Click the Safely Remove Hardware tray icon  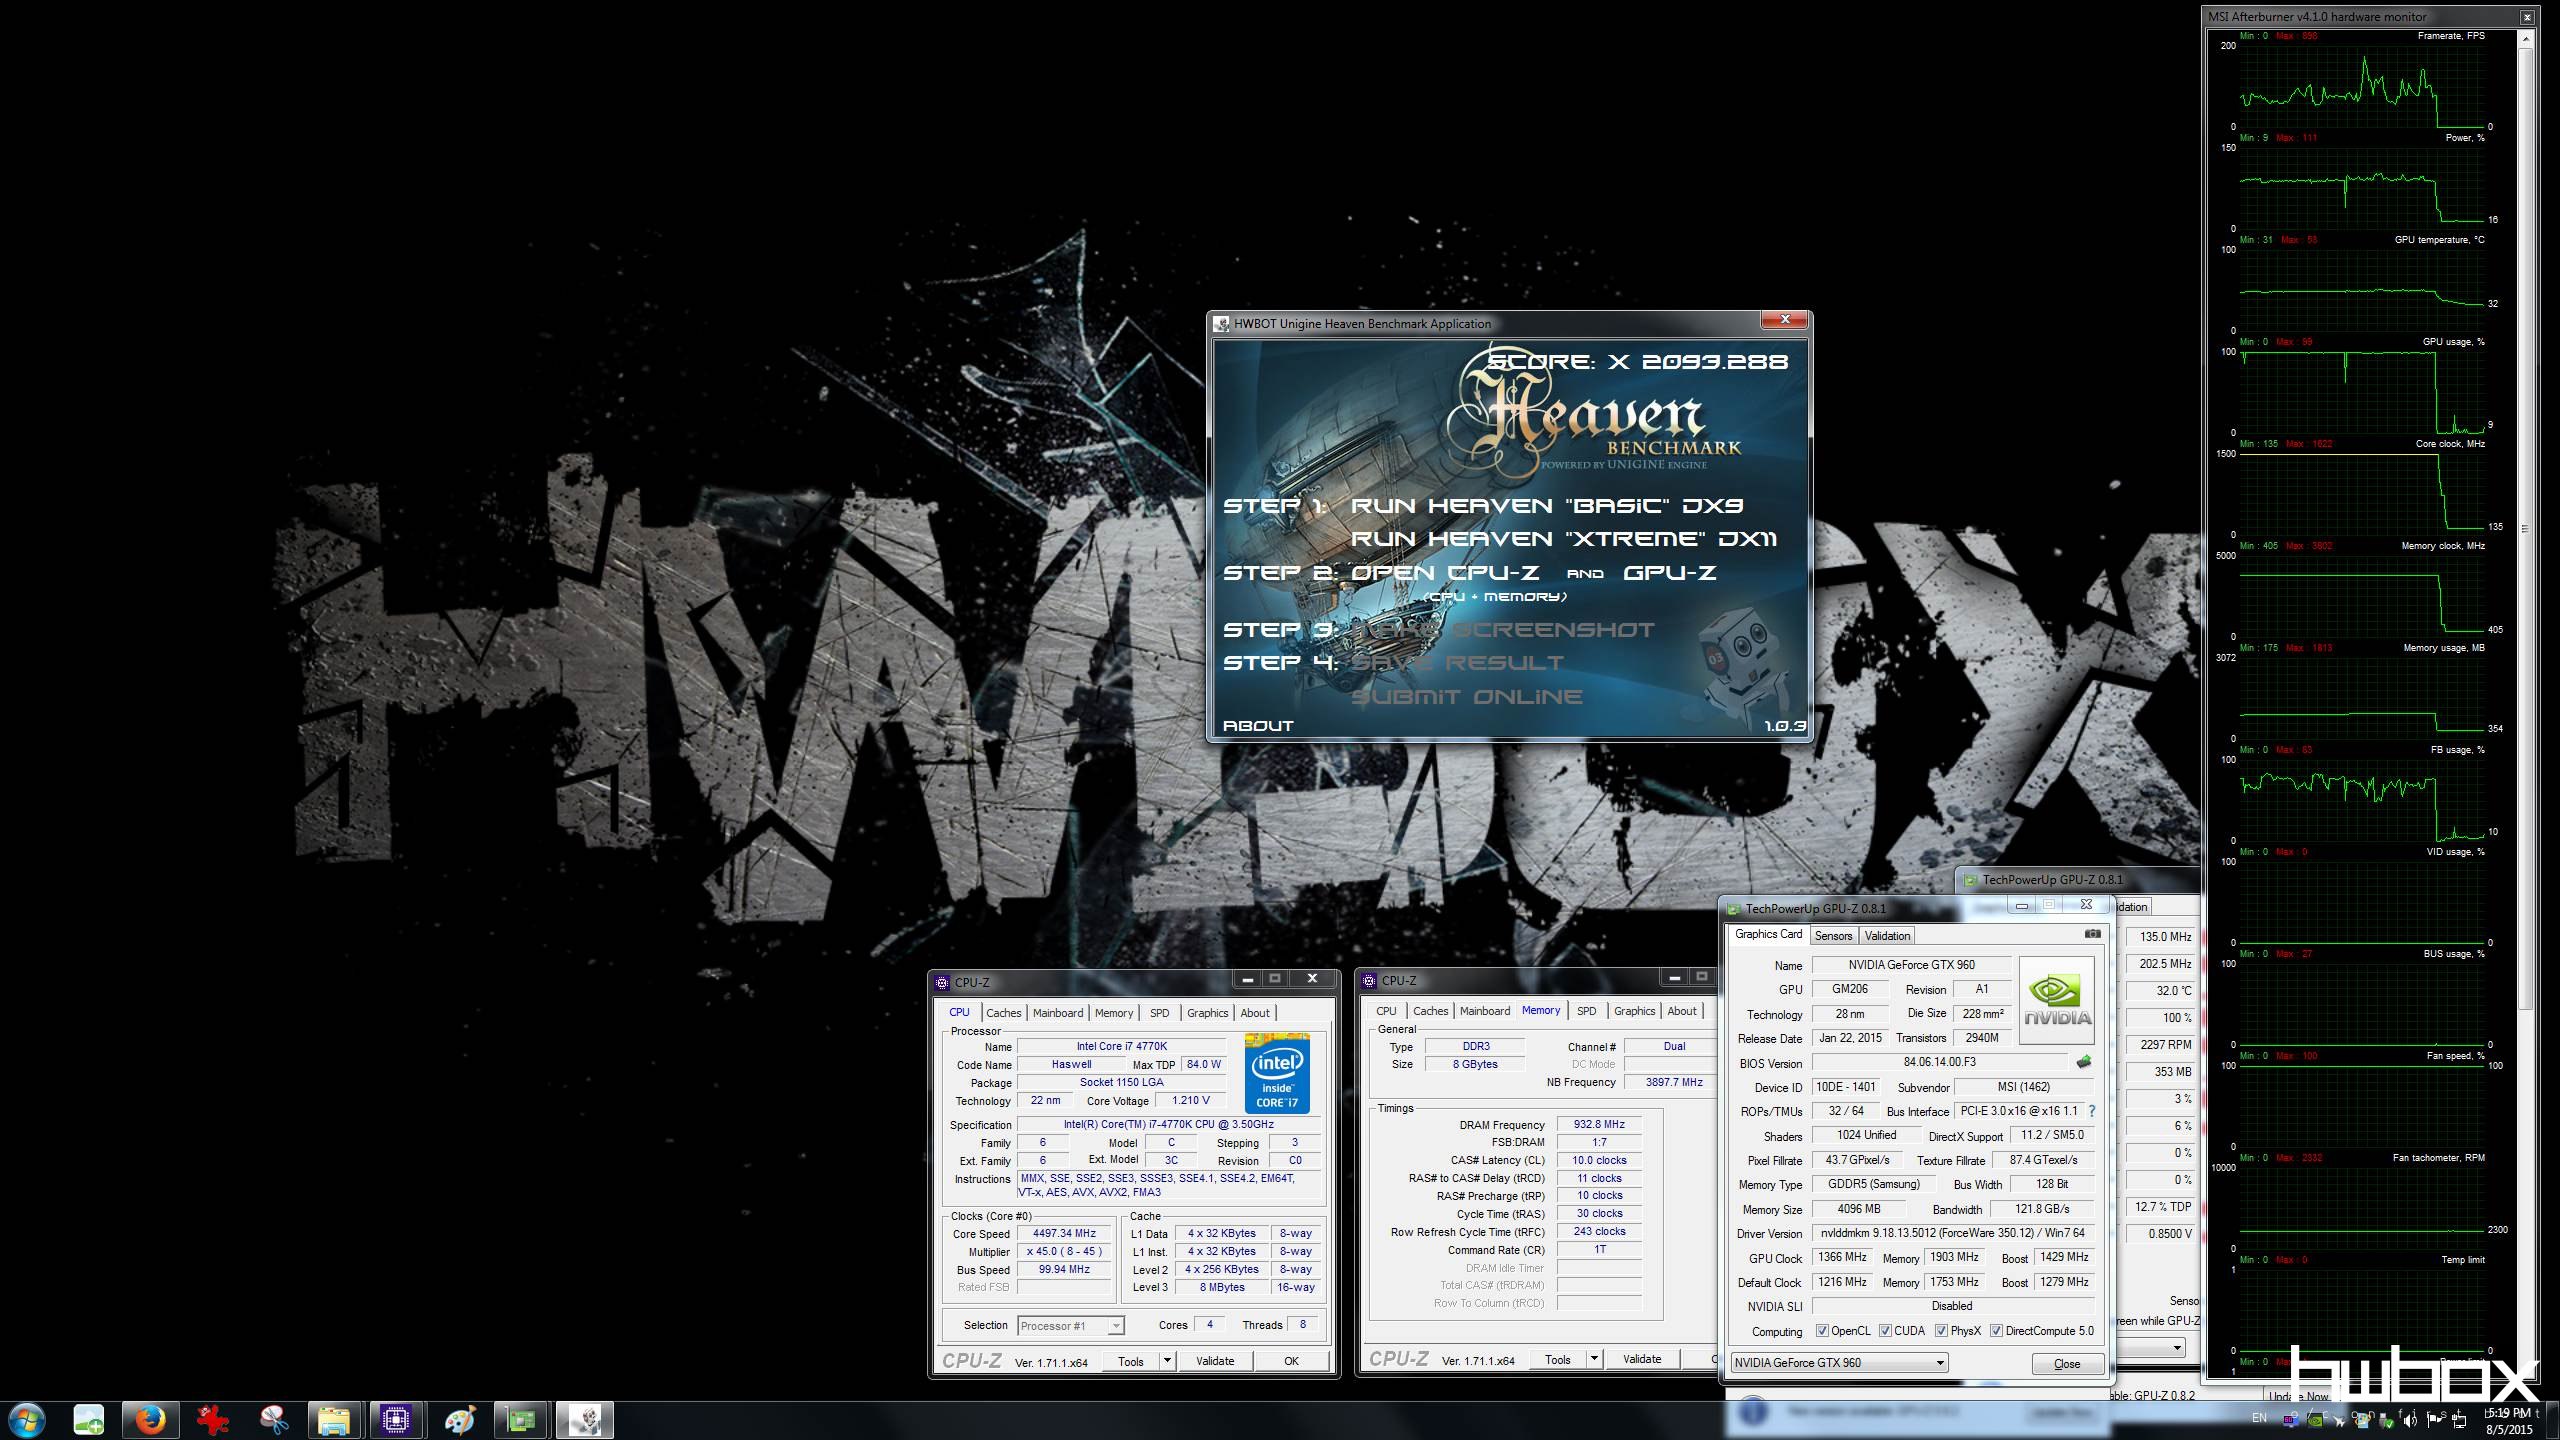(2386, 1420)
